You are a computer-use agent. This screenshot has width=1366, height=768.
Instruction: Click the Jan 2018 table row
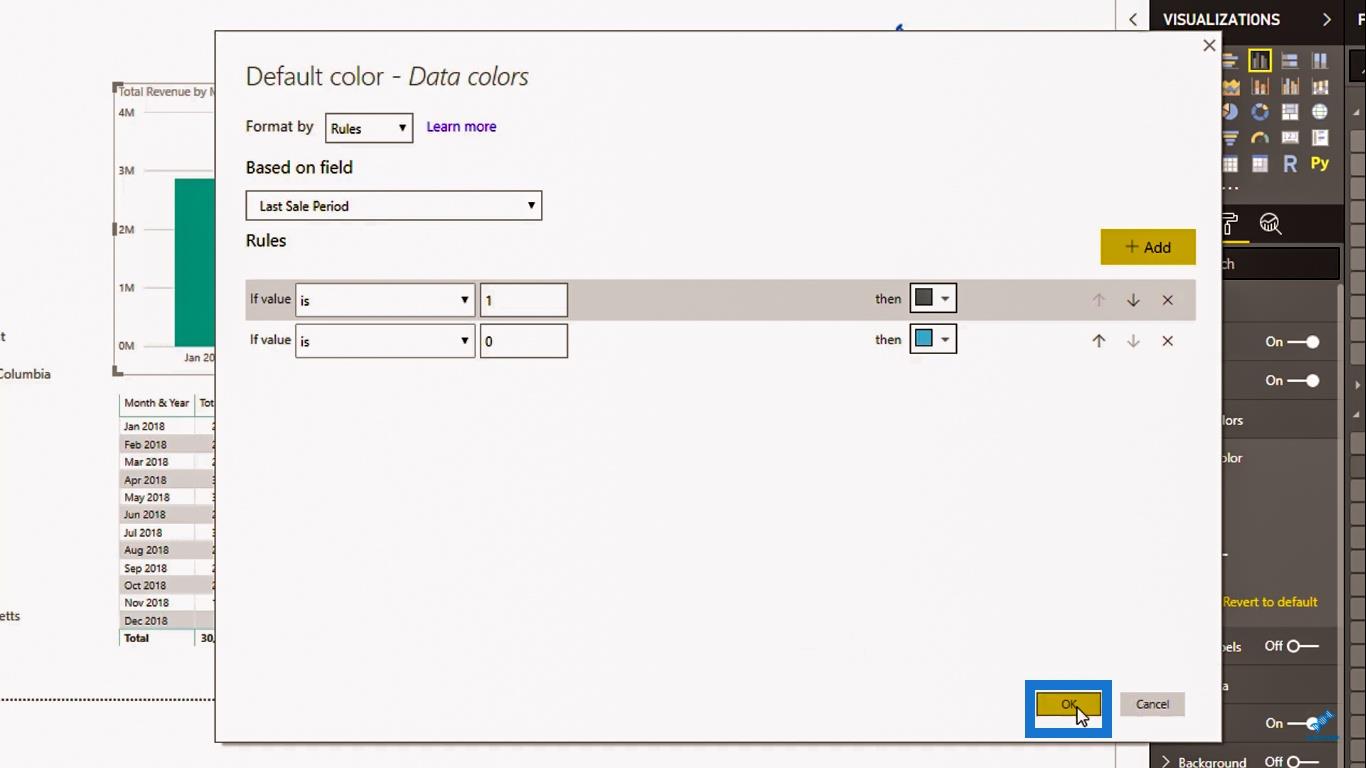[166, 426]
